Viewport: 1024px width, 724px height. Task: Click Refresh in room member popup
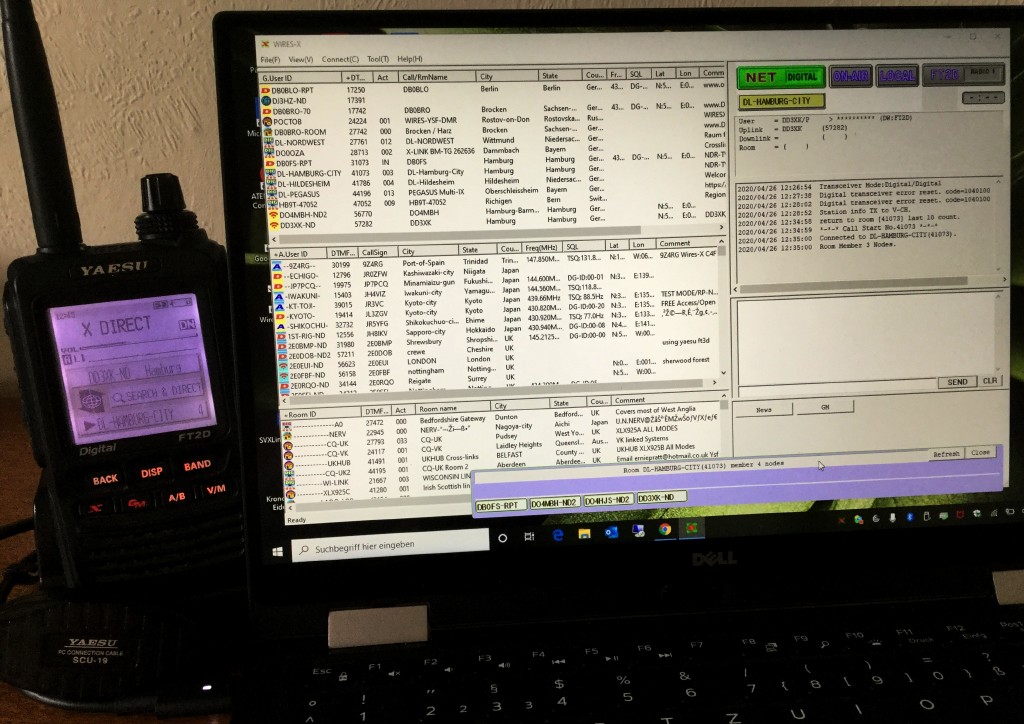coord(946,454)
